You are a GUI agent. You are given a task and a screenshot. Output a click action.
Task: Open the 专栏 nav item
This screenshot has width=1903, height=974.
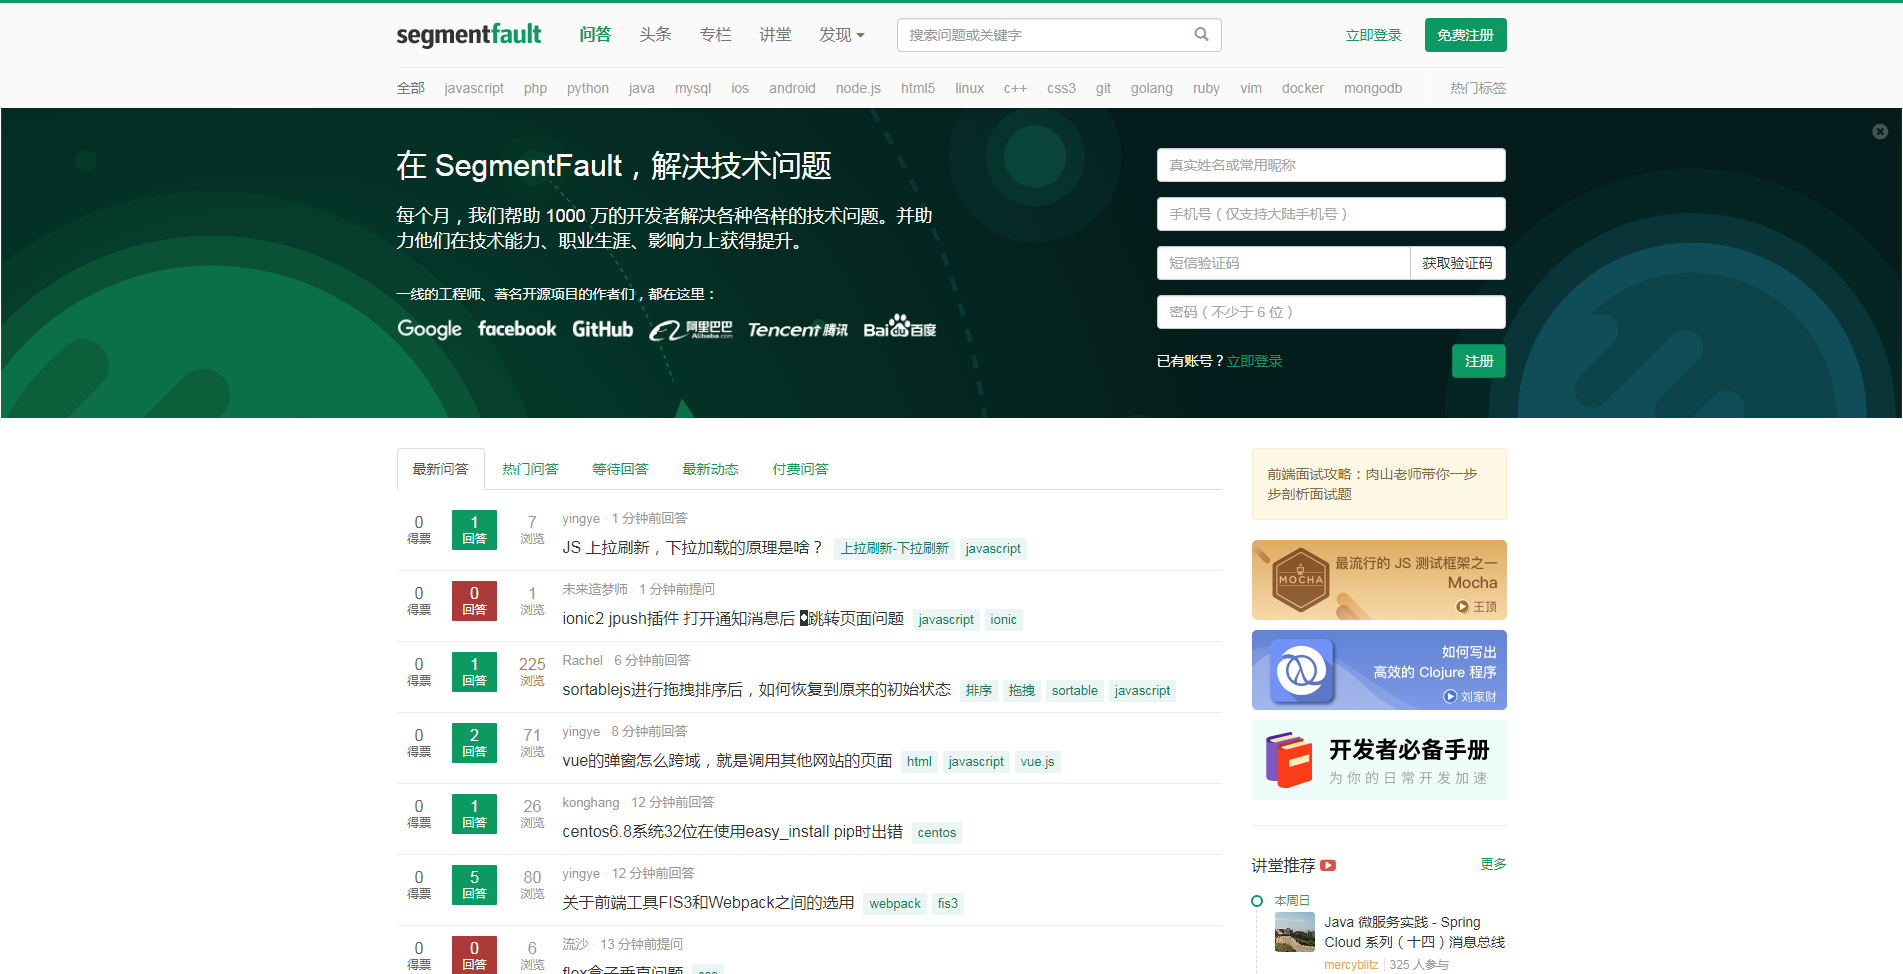click(x=715, y=35)
